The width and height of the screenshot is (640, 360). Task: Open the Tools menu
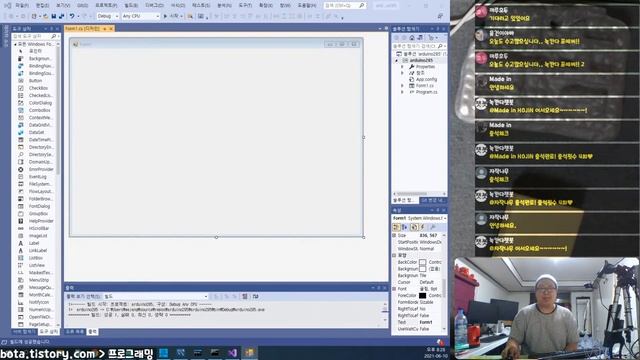coord(245,5)
